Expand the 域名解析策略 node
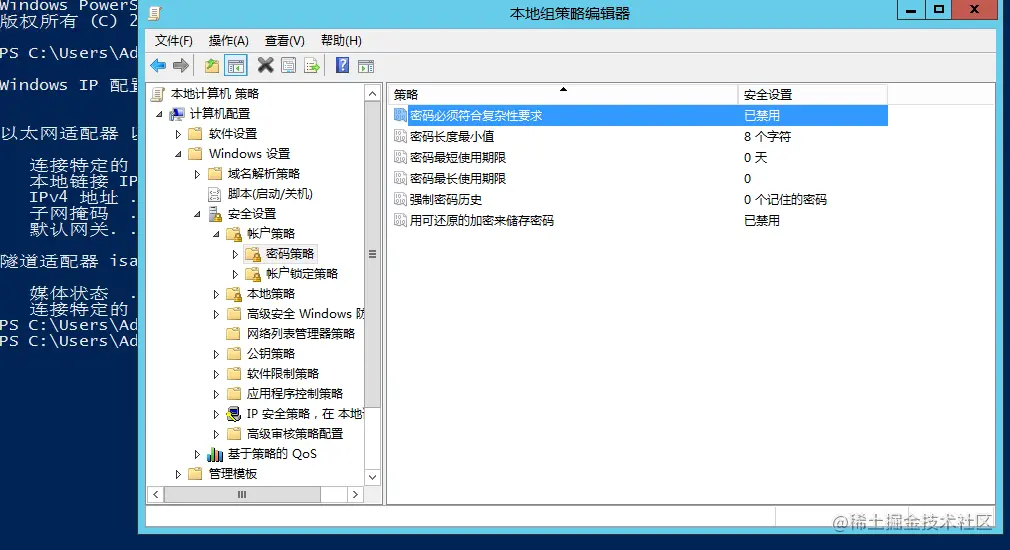1010x550 pixels. 197,174
